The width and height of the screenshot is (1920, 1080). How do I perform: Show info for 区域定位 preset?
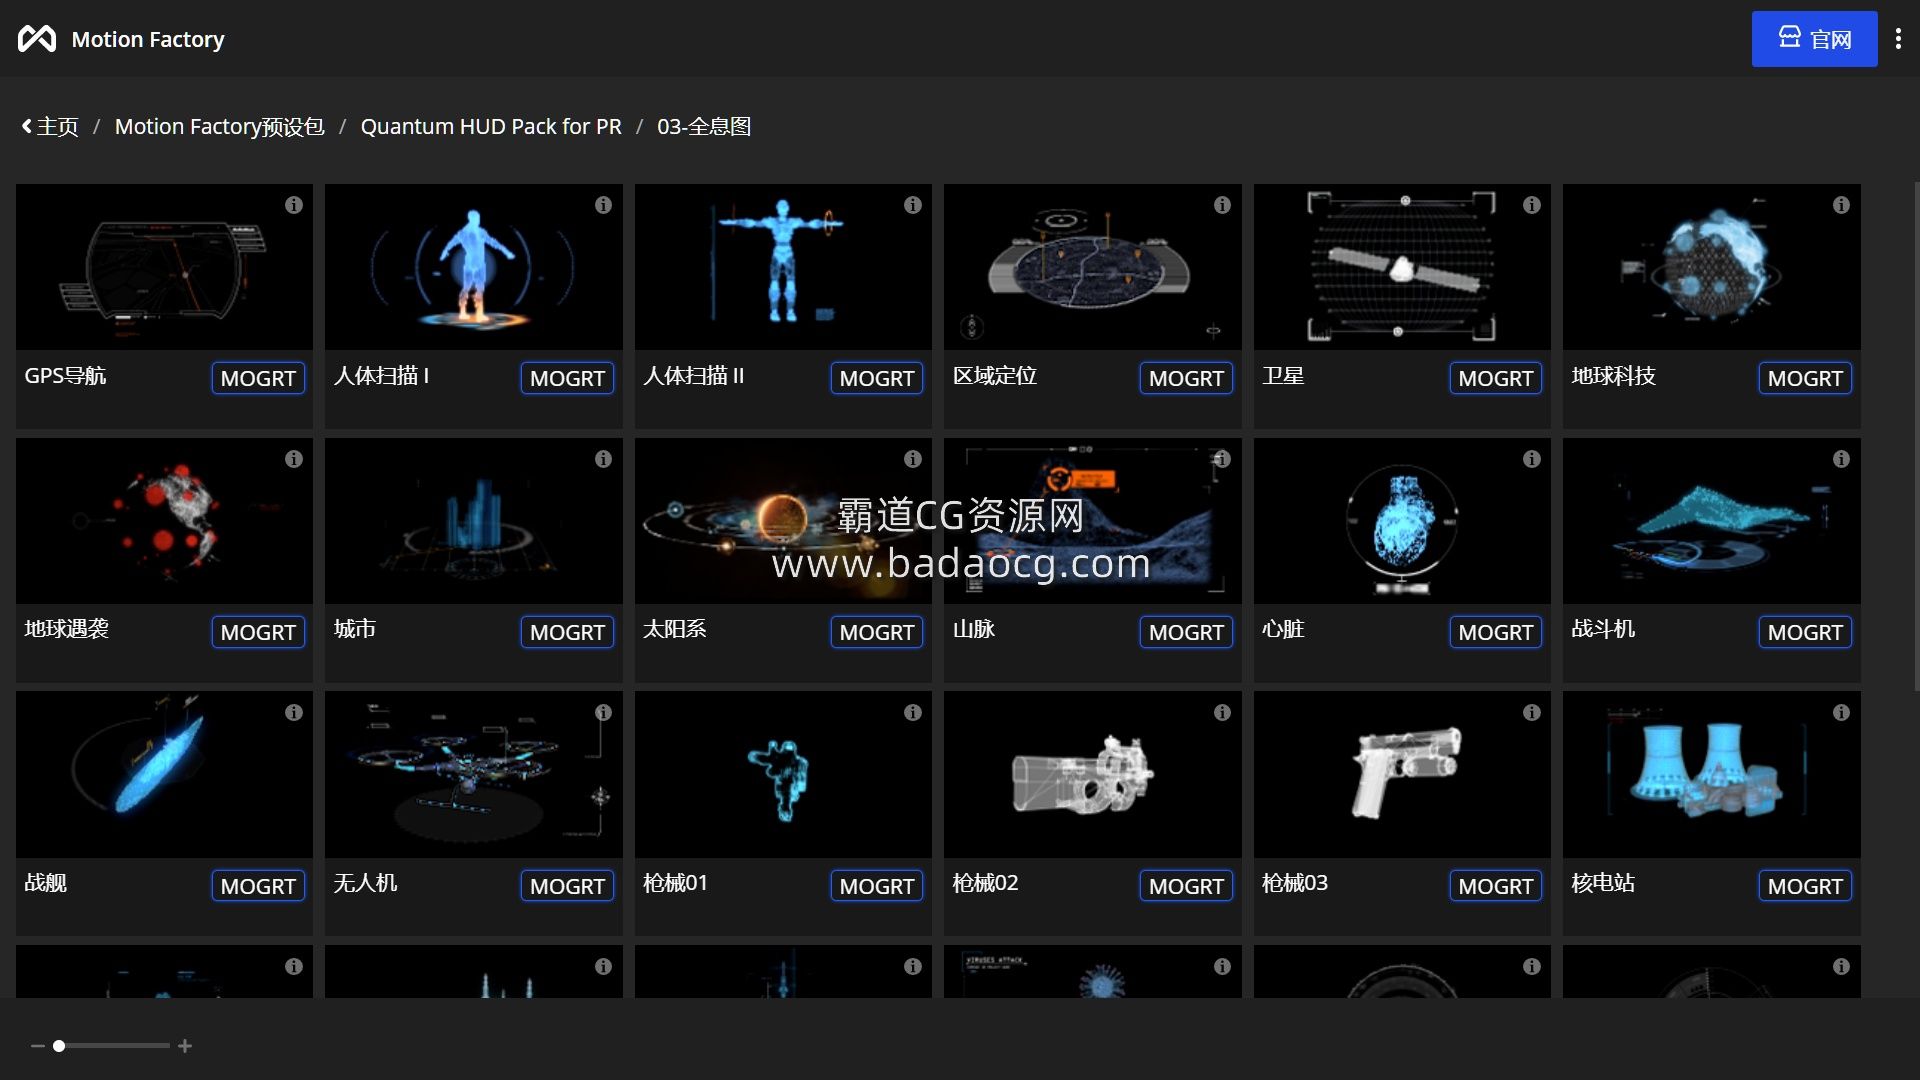pyautogui.click(x=1222, y=205)
